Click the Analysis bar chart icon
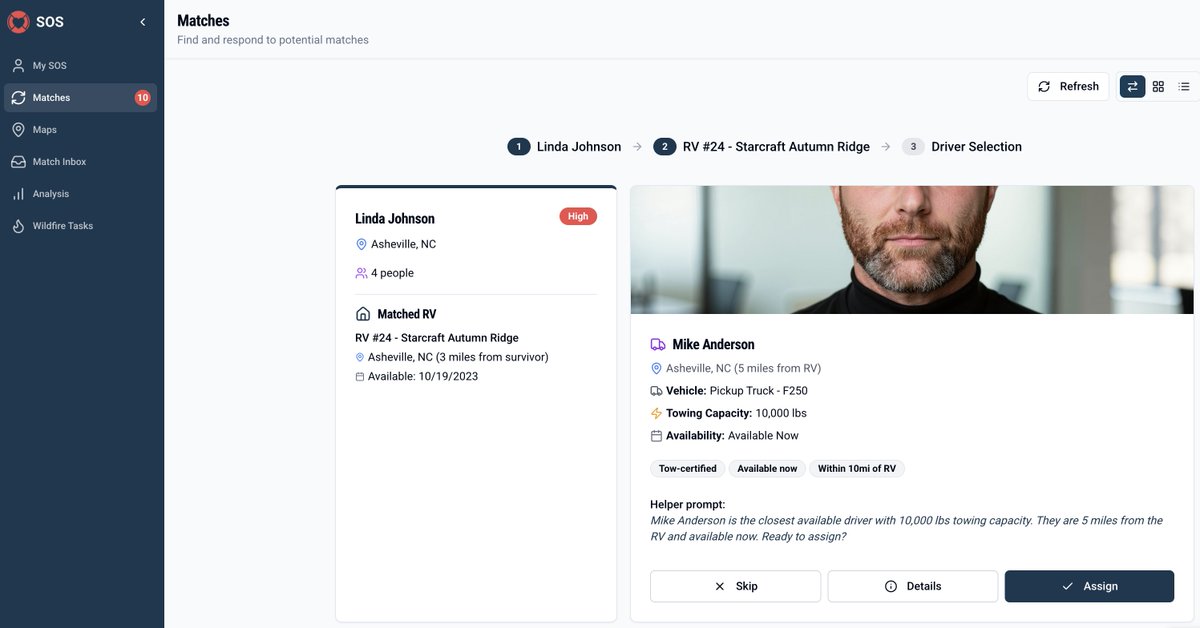The image size is (1200, 628). coord(18,194)
